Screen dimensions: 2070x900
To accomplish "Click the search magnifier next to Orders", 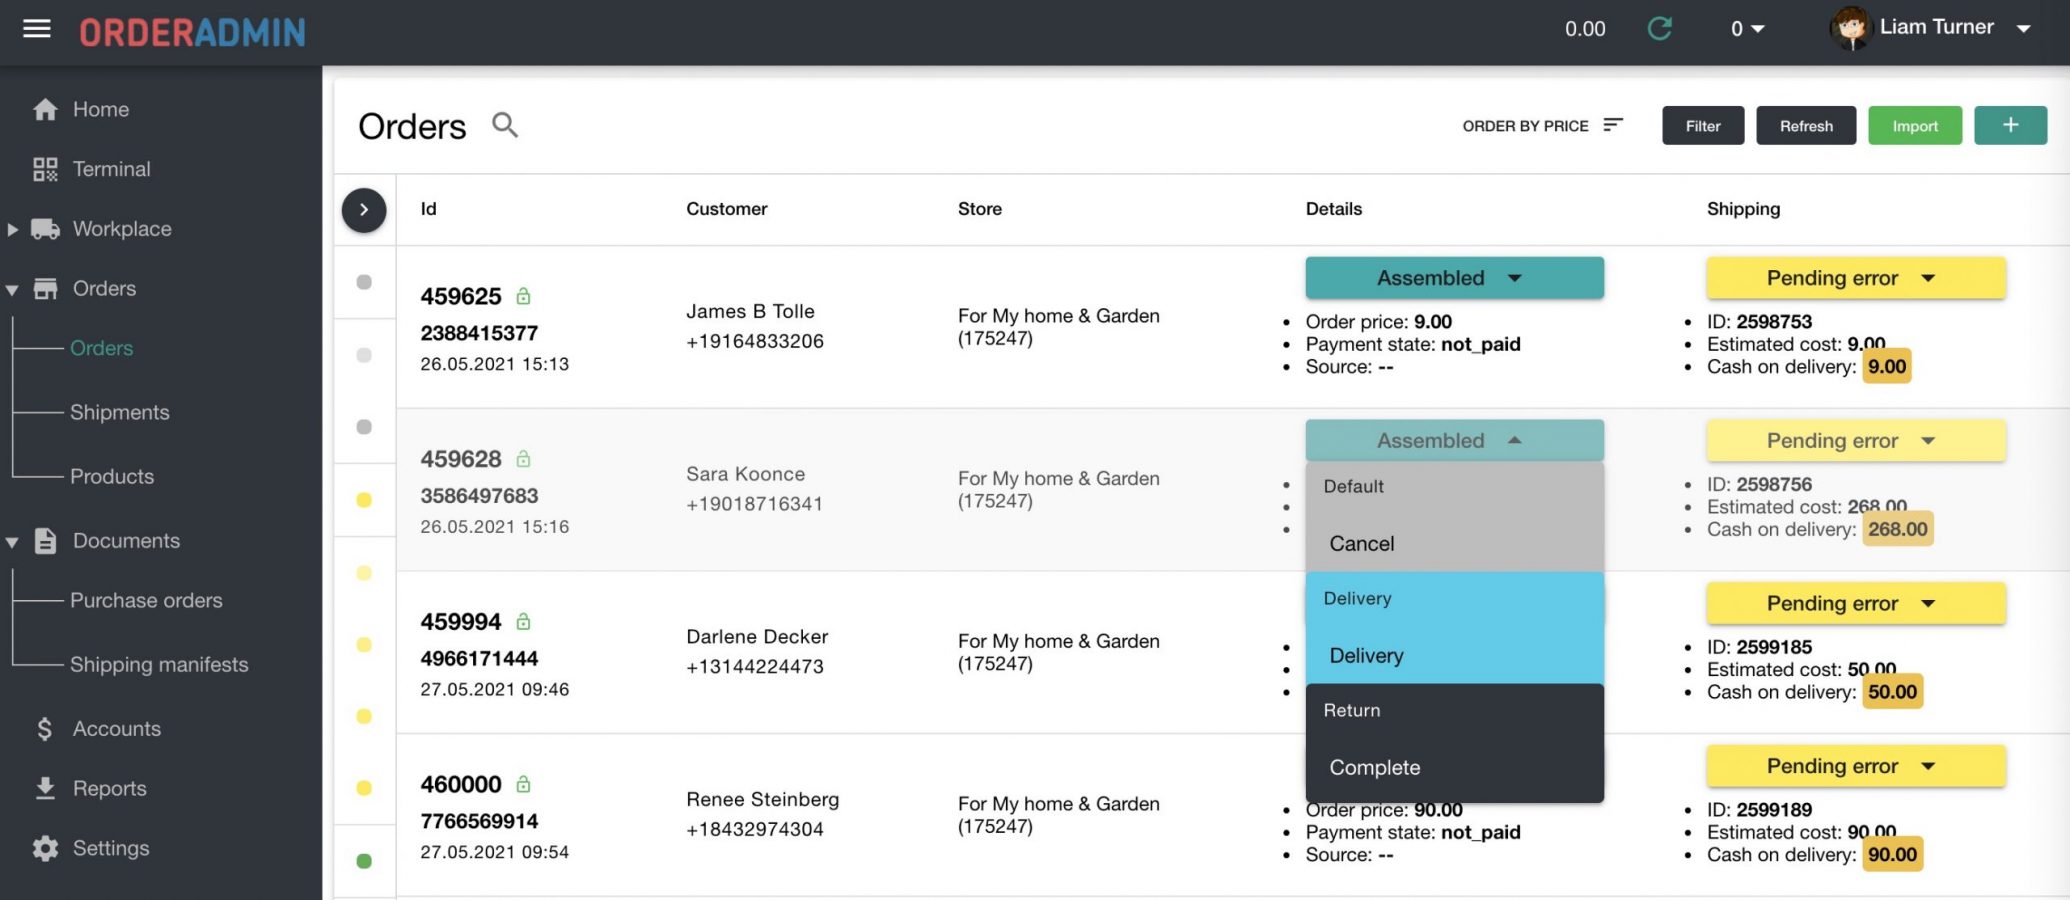I will 505,125.
